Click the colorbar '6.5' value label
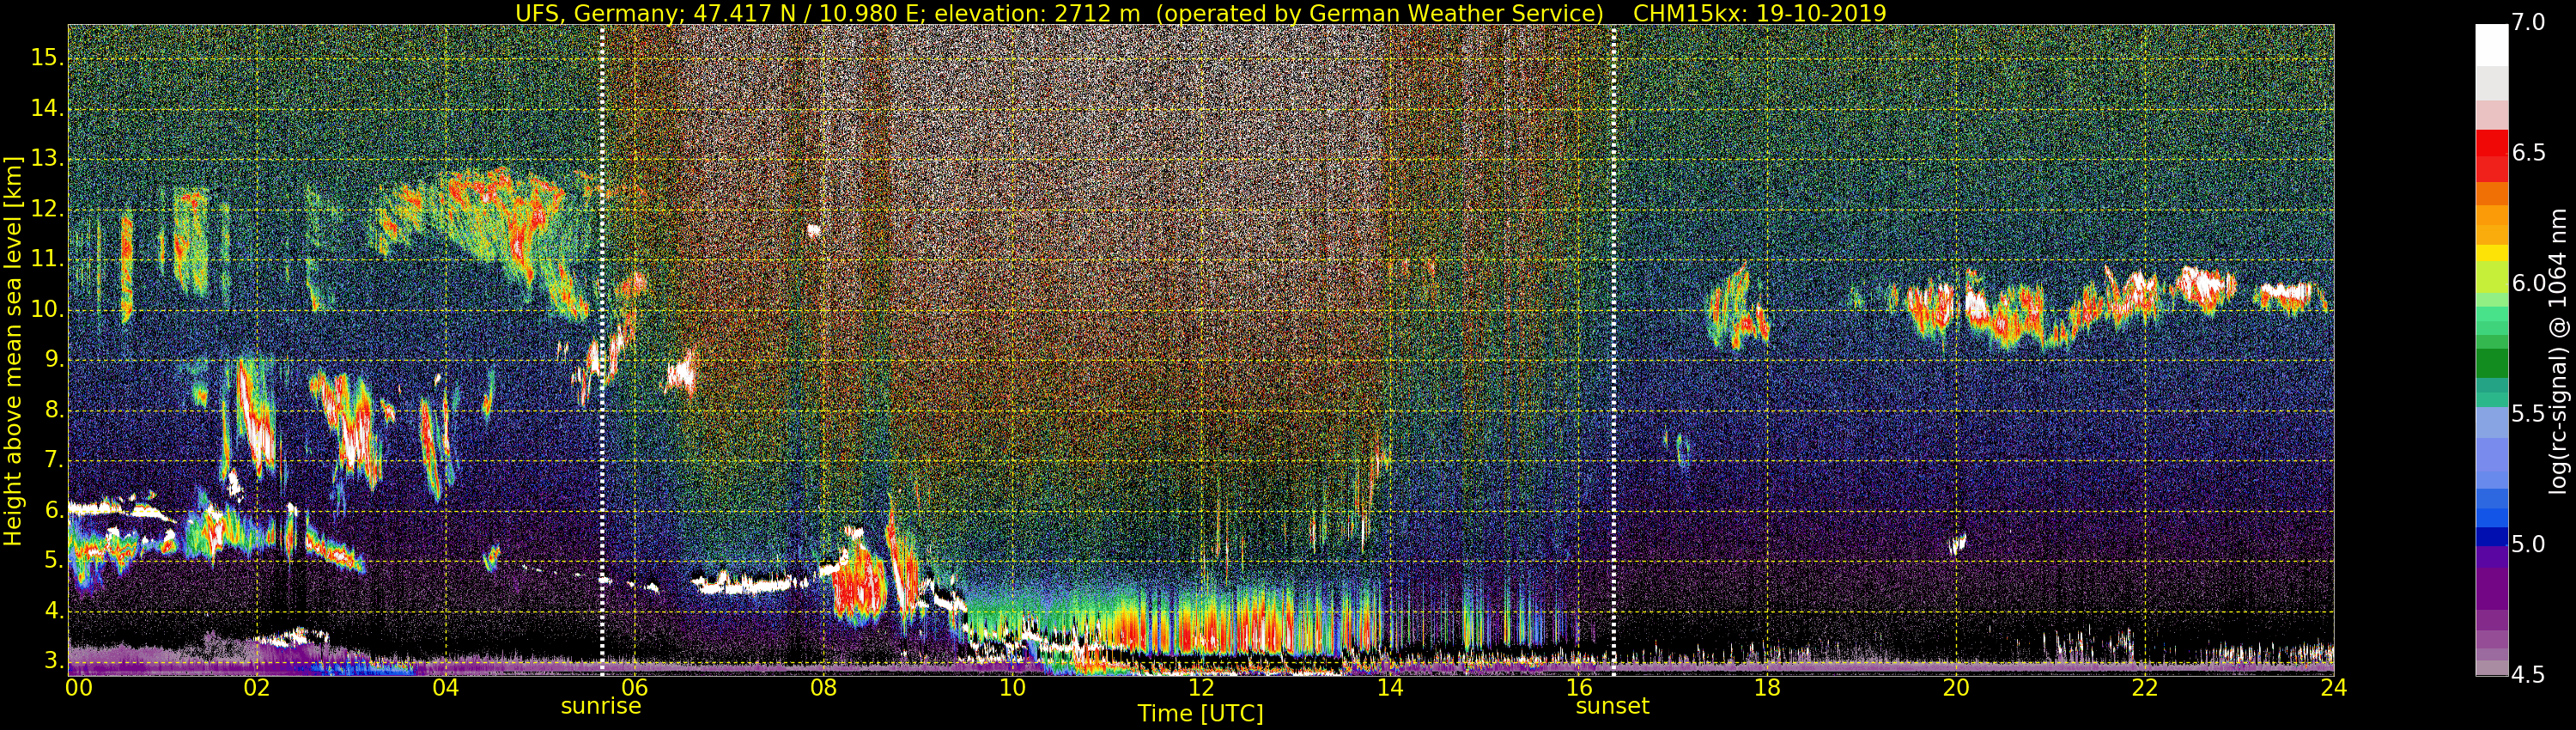The image size is (2576, 730). 2528,153
